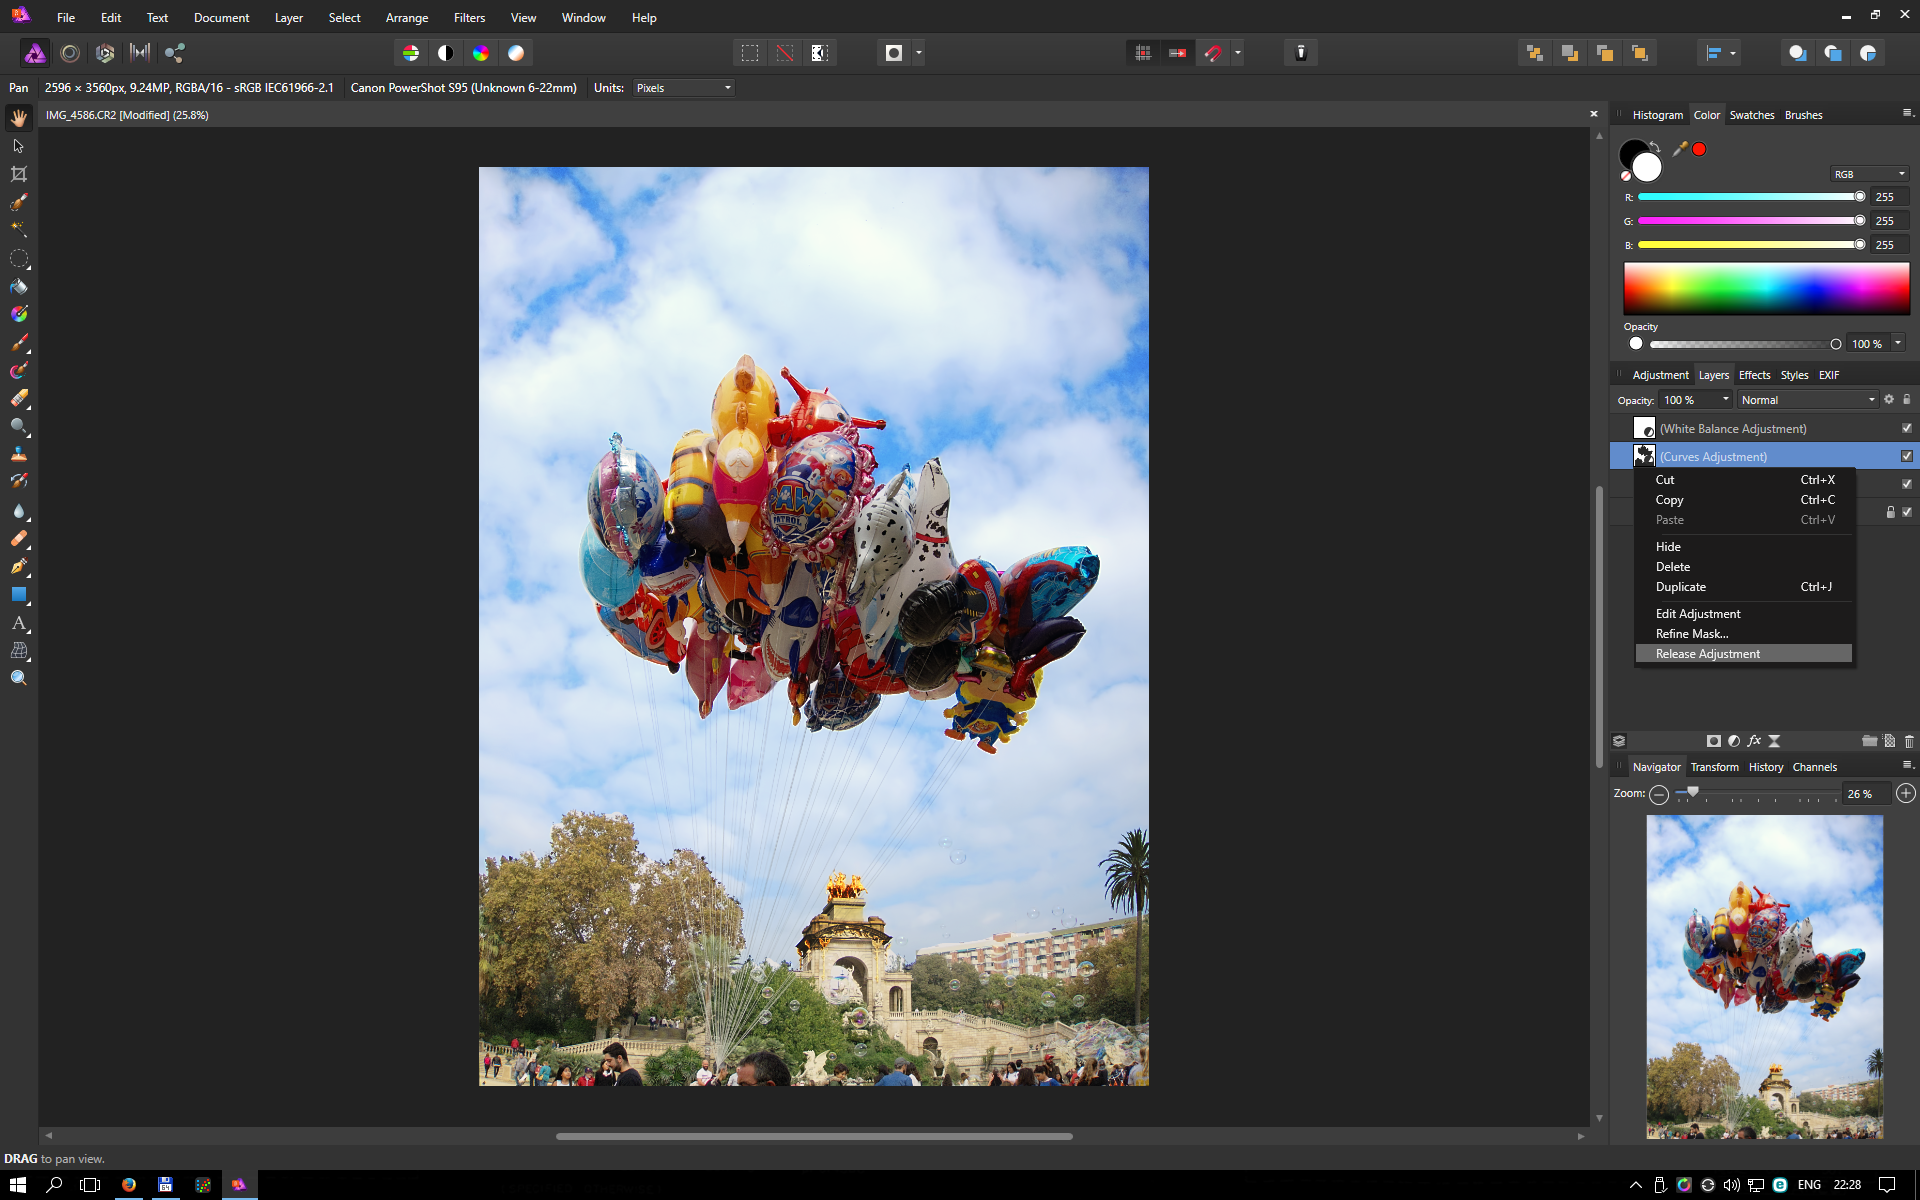Select the Zoom tool in the Tools panel
The height and width of the screenshot is (1200, 1920).
18,678
